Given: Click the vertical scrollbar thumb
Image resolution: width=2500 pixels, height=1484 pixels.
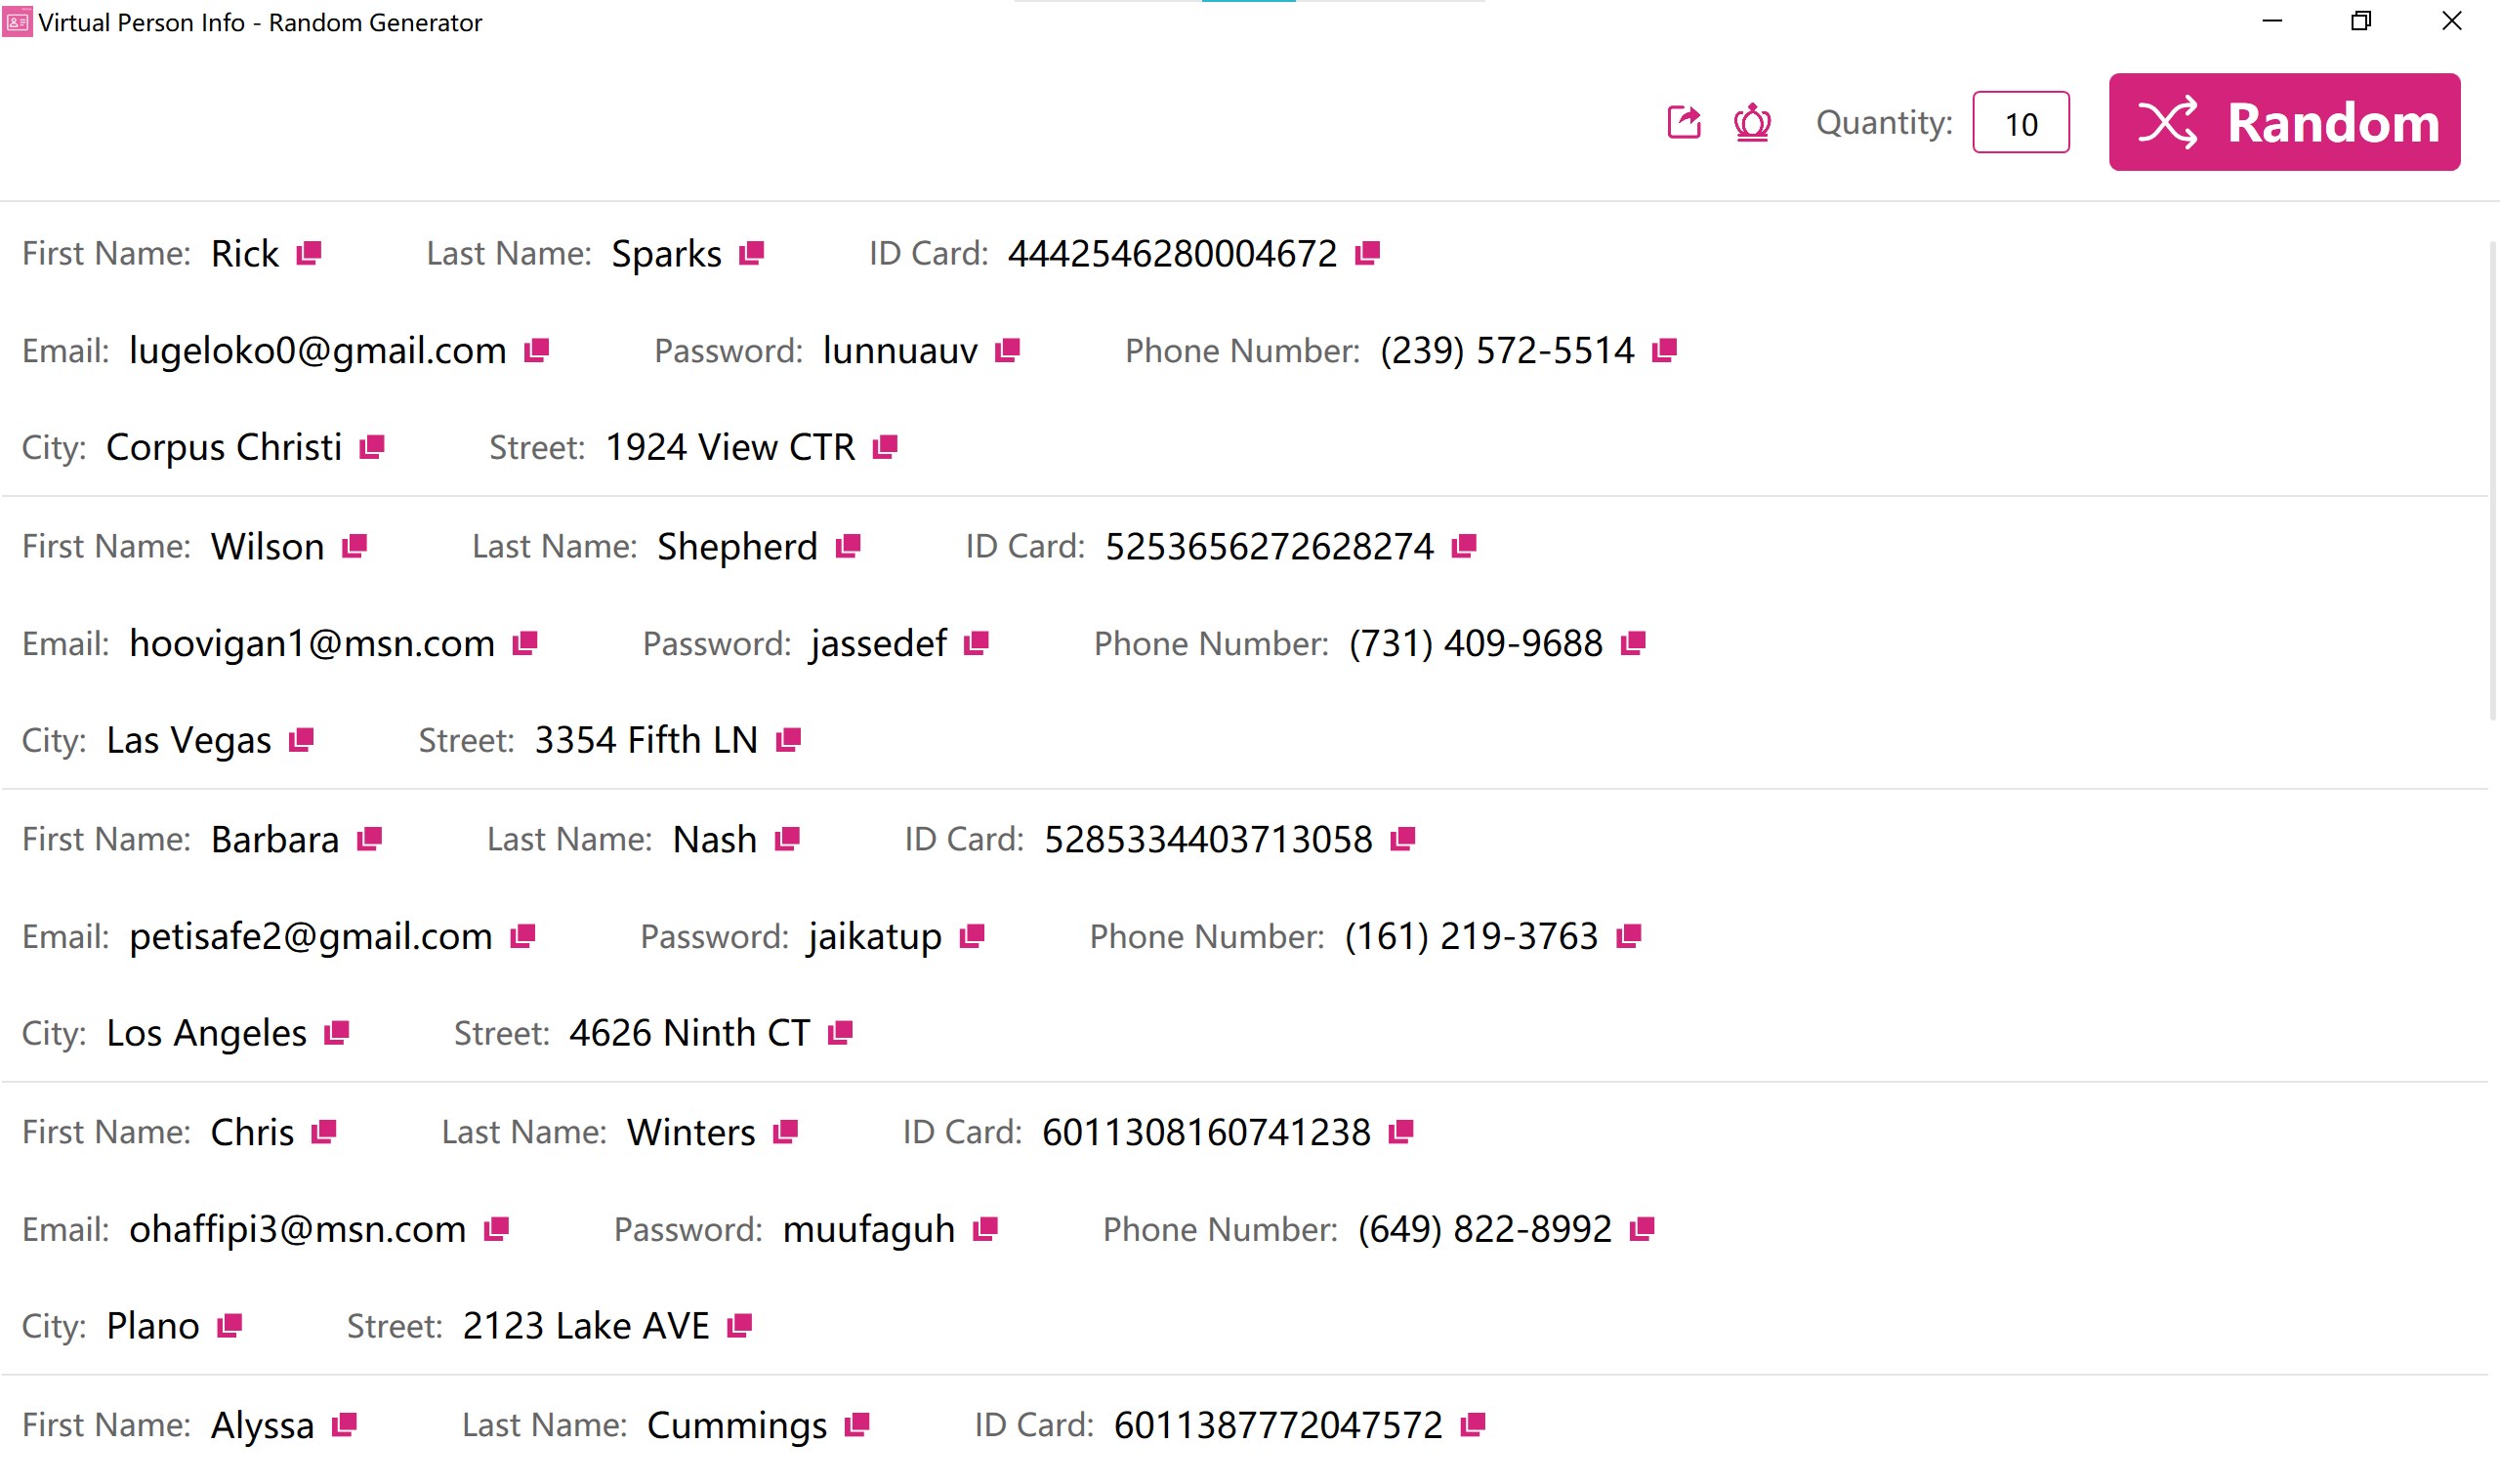Looking at the screenshot, I should tap(2492, 480).
